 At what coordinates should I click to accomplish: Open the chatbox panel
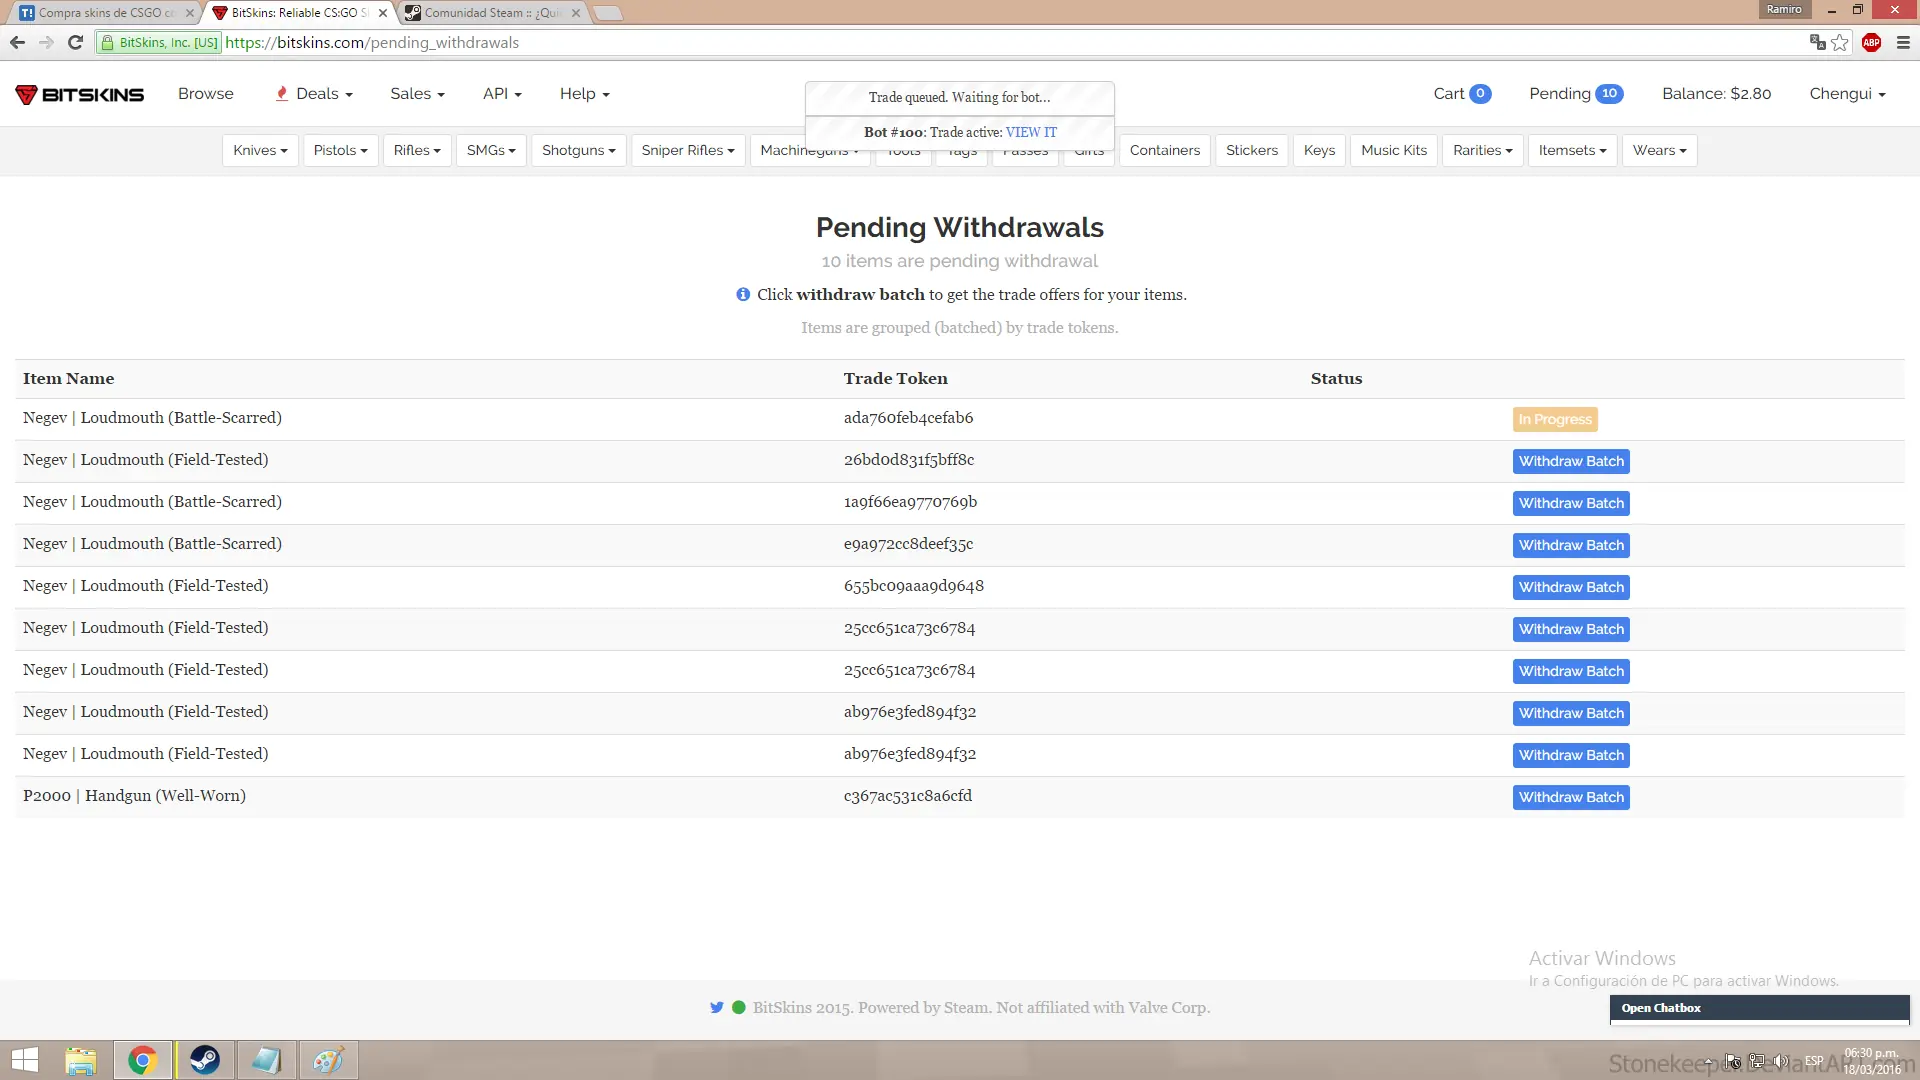coord(1760,1008)
